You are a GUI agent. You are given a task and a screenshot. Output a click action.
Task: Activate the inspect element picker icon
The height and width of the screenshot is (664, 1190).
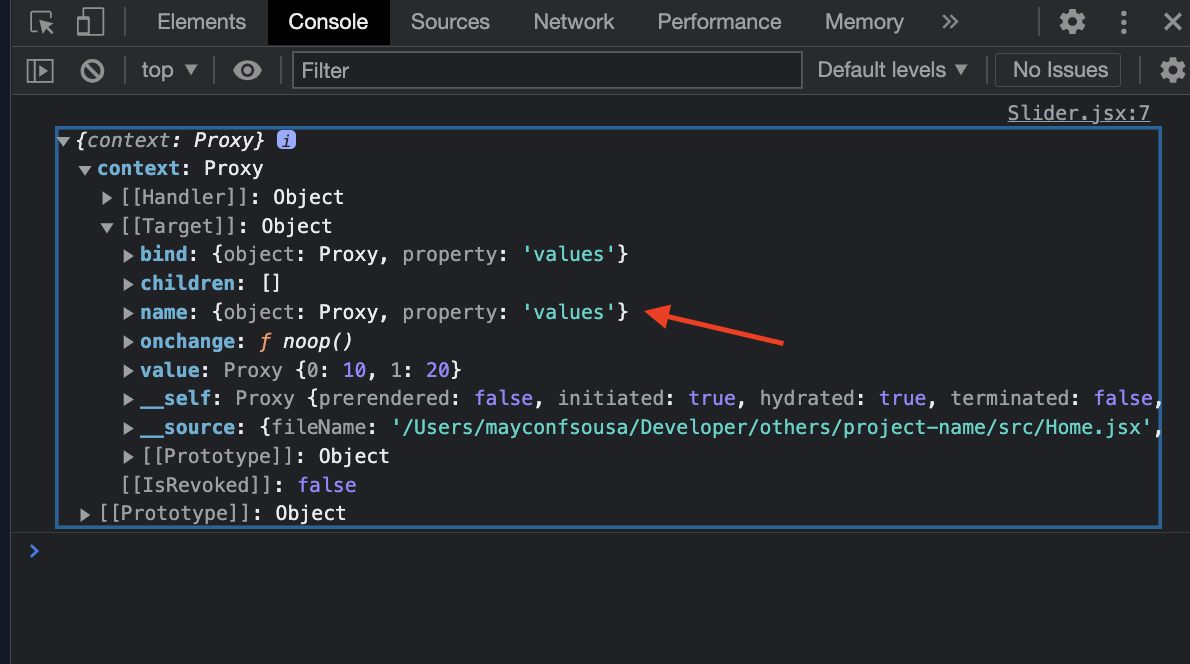(x=42, y=22)
